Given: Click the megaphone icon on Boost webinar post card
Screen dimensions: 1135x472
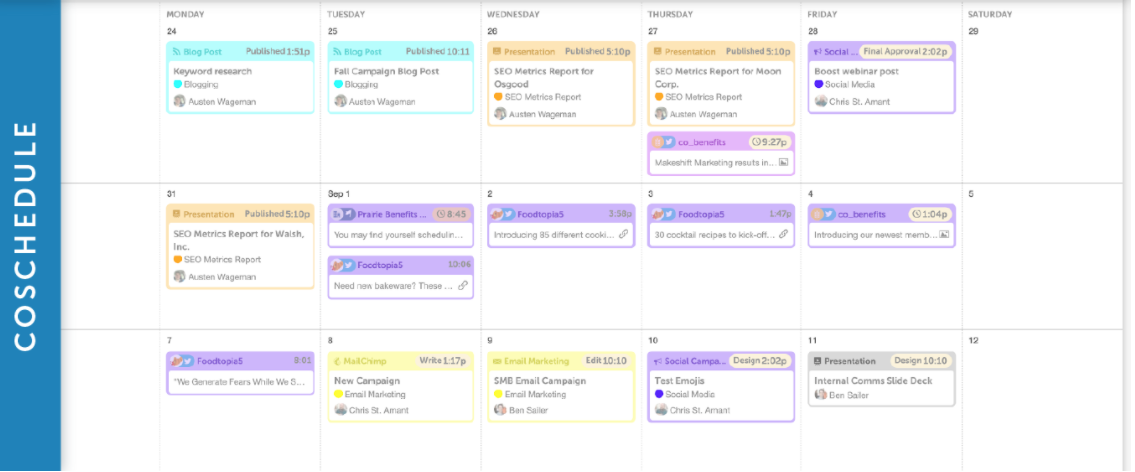Looking at the screenshot, I should point(817,52).
